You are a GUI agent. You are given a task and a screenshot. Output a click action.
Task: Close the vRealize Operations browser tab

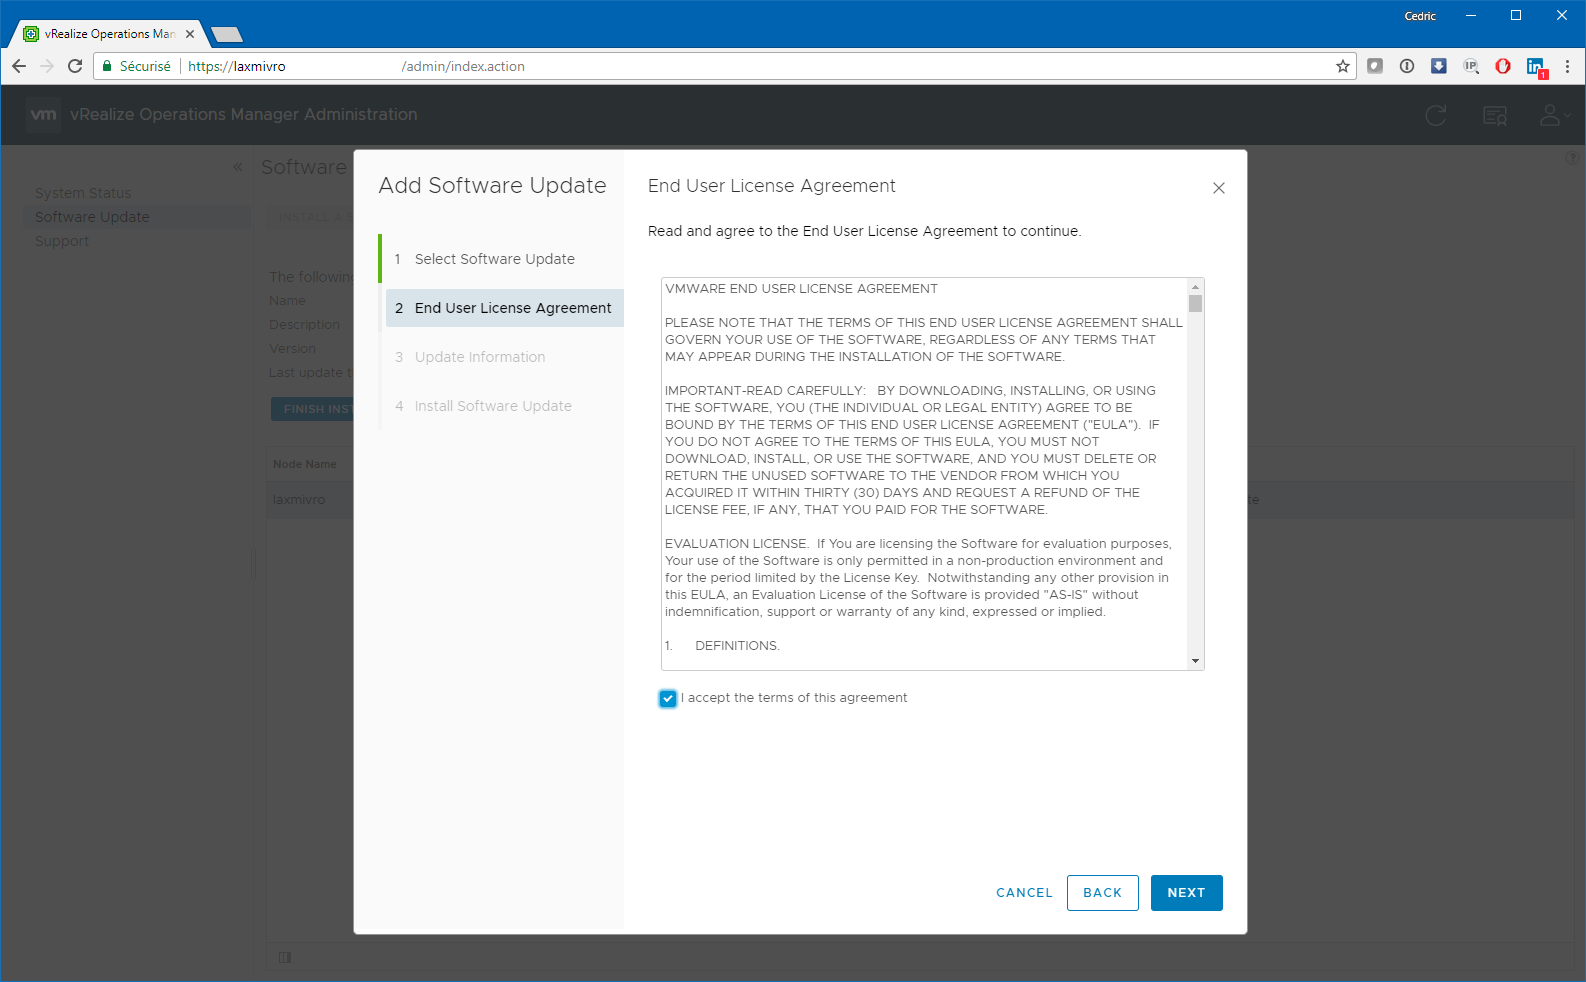point(190,34)
